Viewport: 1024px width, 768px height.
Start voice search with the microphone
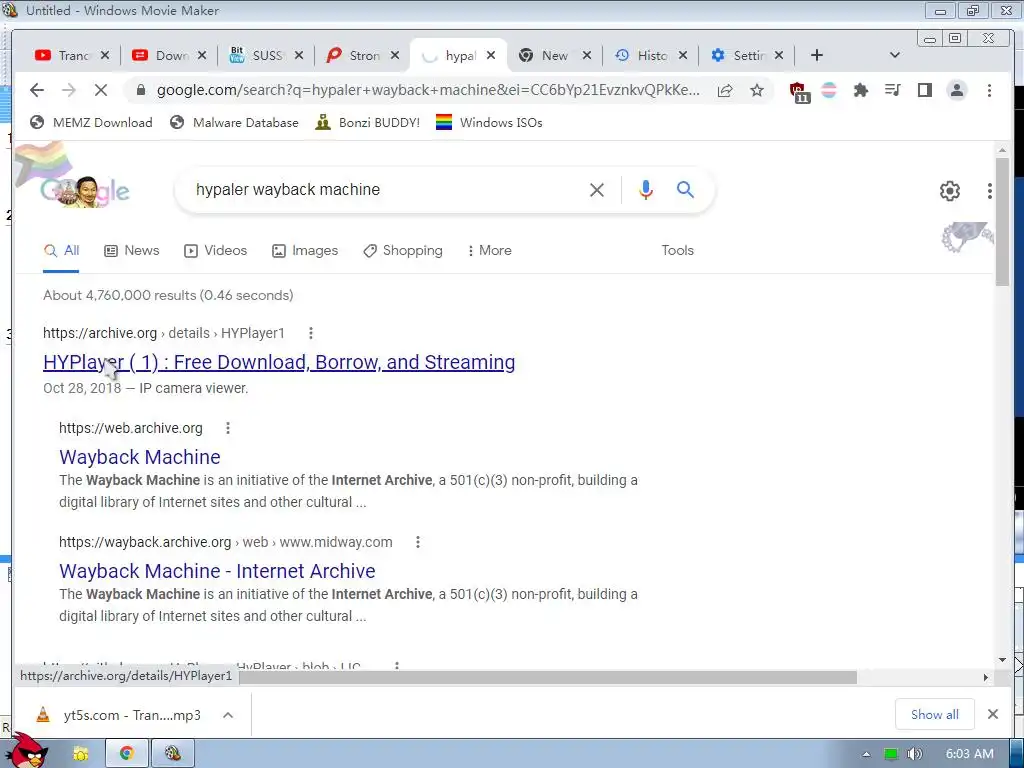click(x=645, y=190)
